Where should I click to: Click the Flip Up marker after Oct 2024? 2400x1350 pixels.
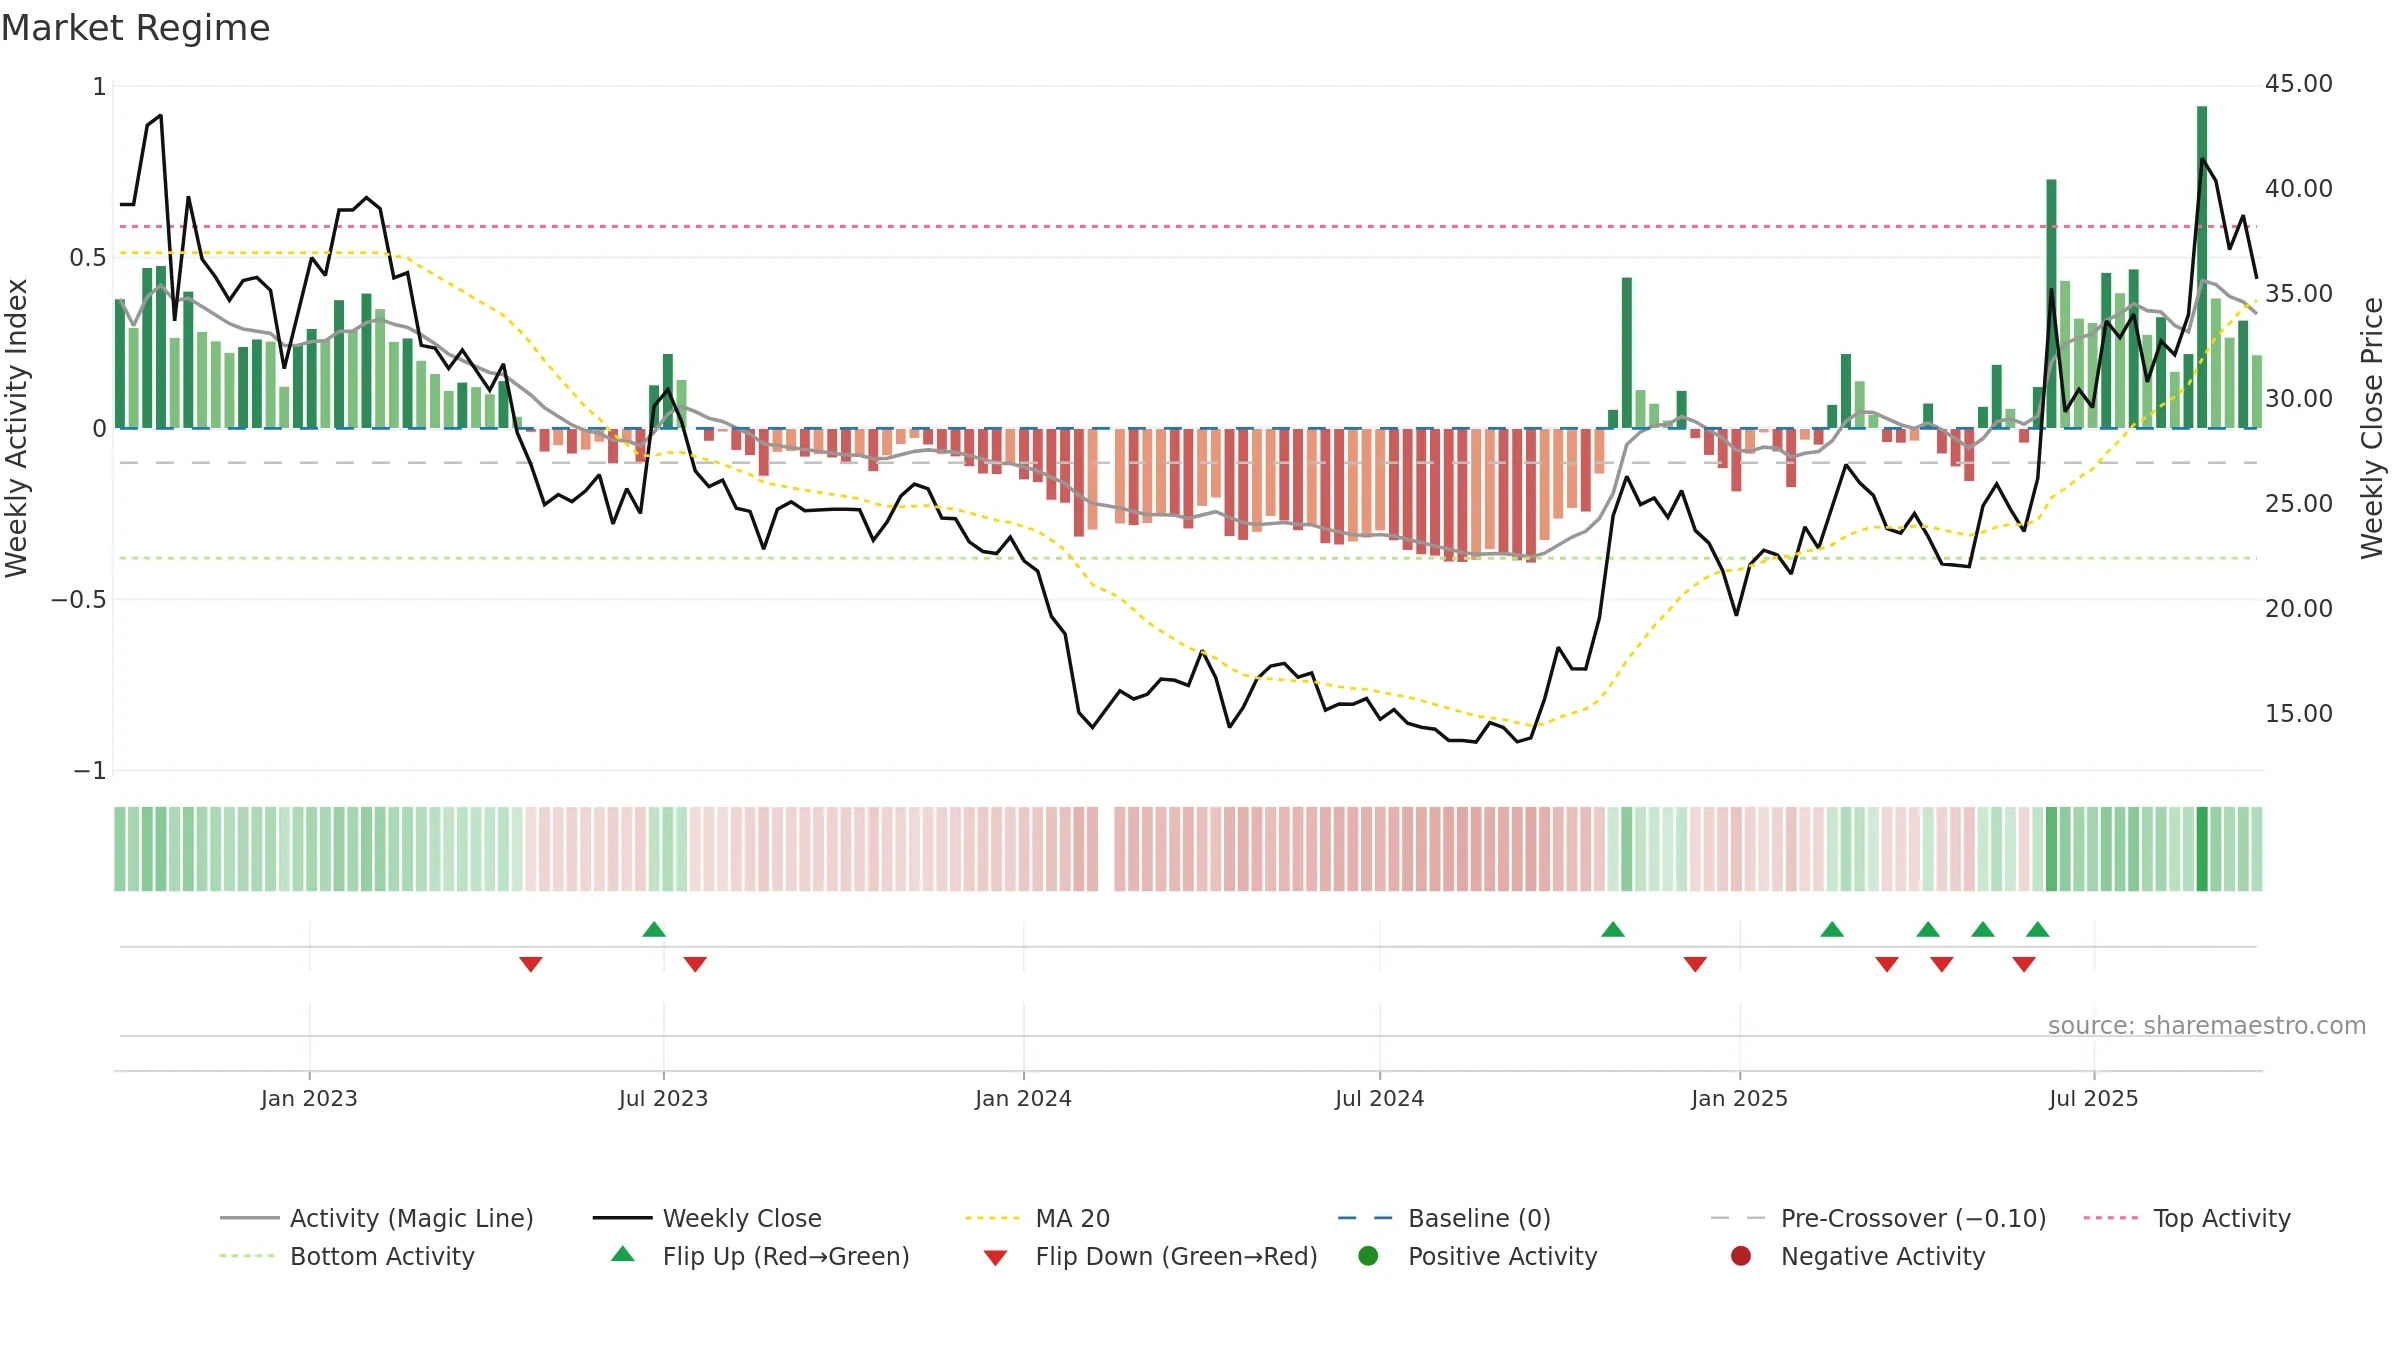point(1613,930)
